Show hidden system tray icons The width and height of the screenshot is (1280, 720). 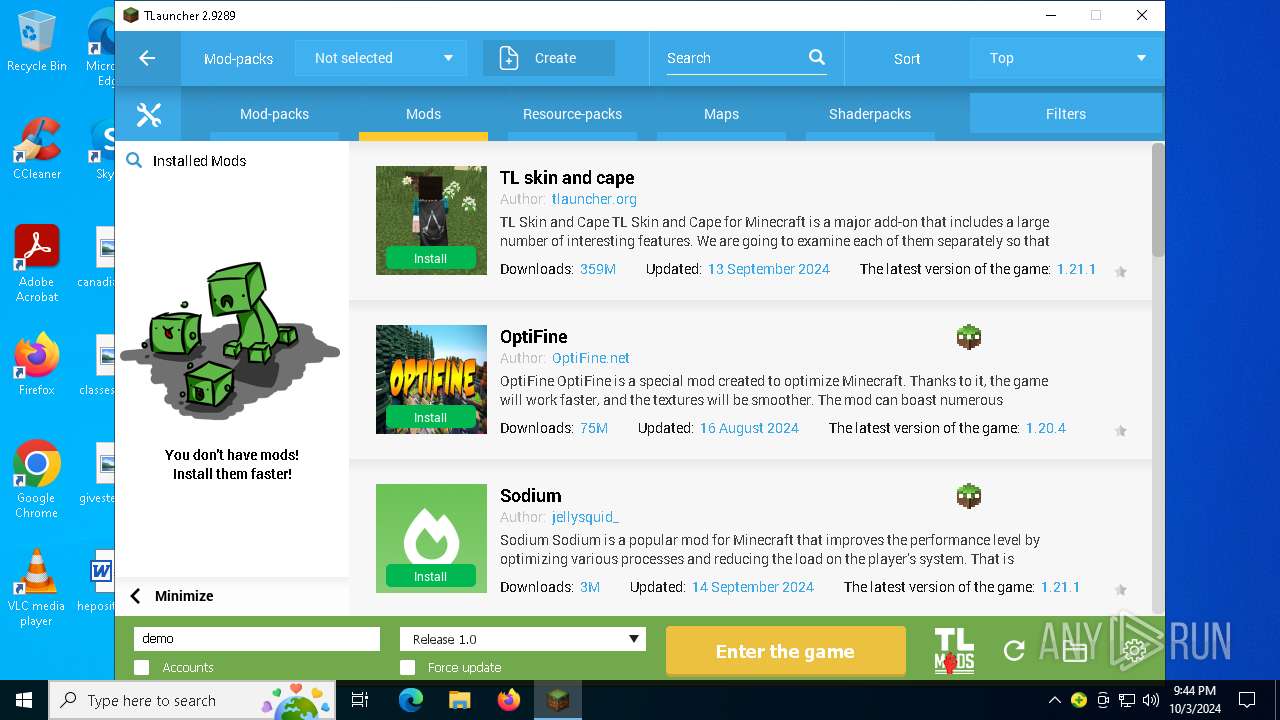1054,700
